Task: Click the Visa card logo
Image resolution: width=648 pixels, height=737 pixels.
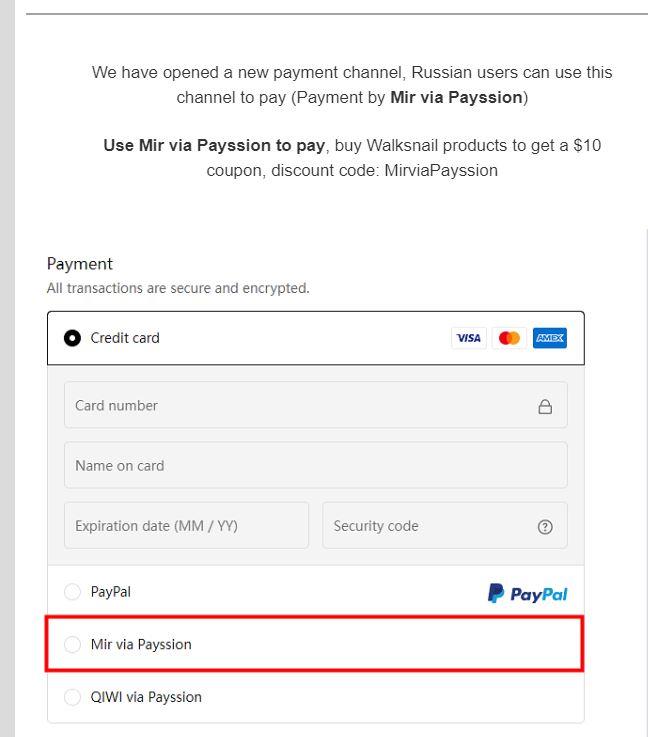Action: coord(468,338)
